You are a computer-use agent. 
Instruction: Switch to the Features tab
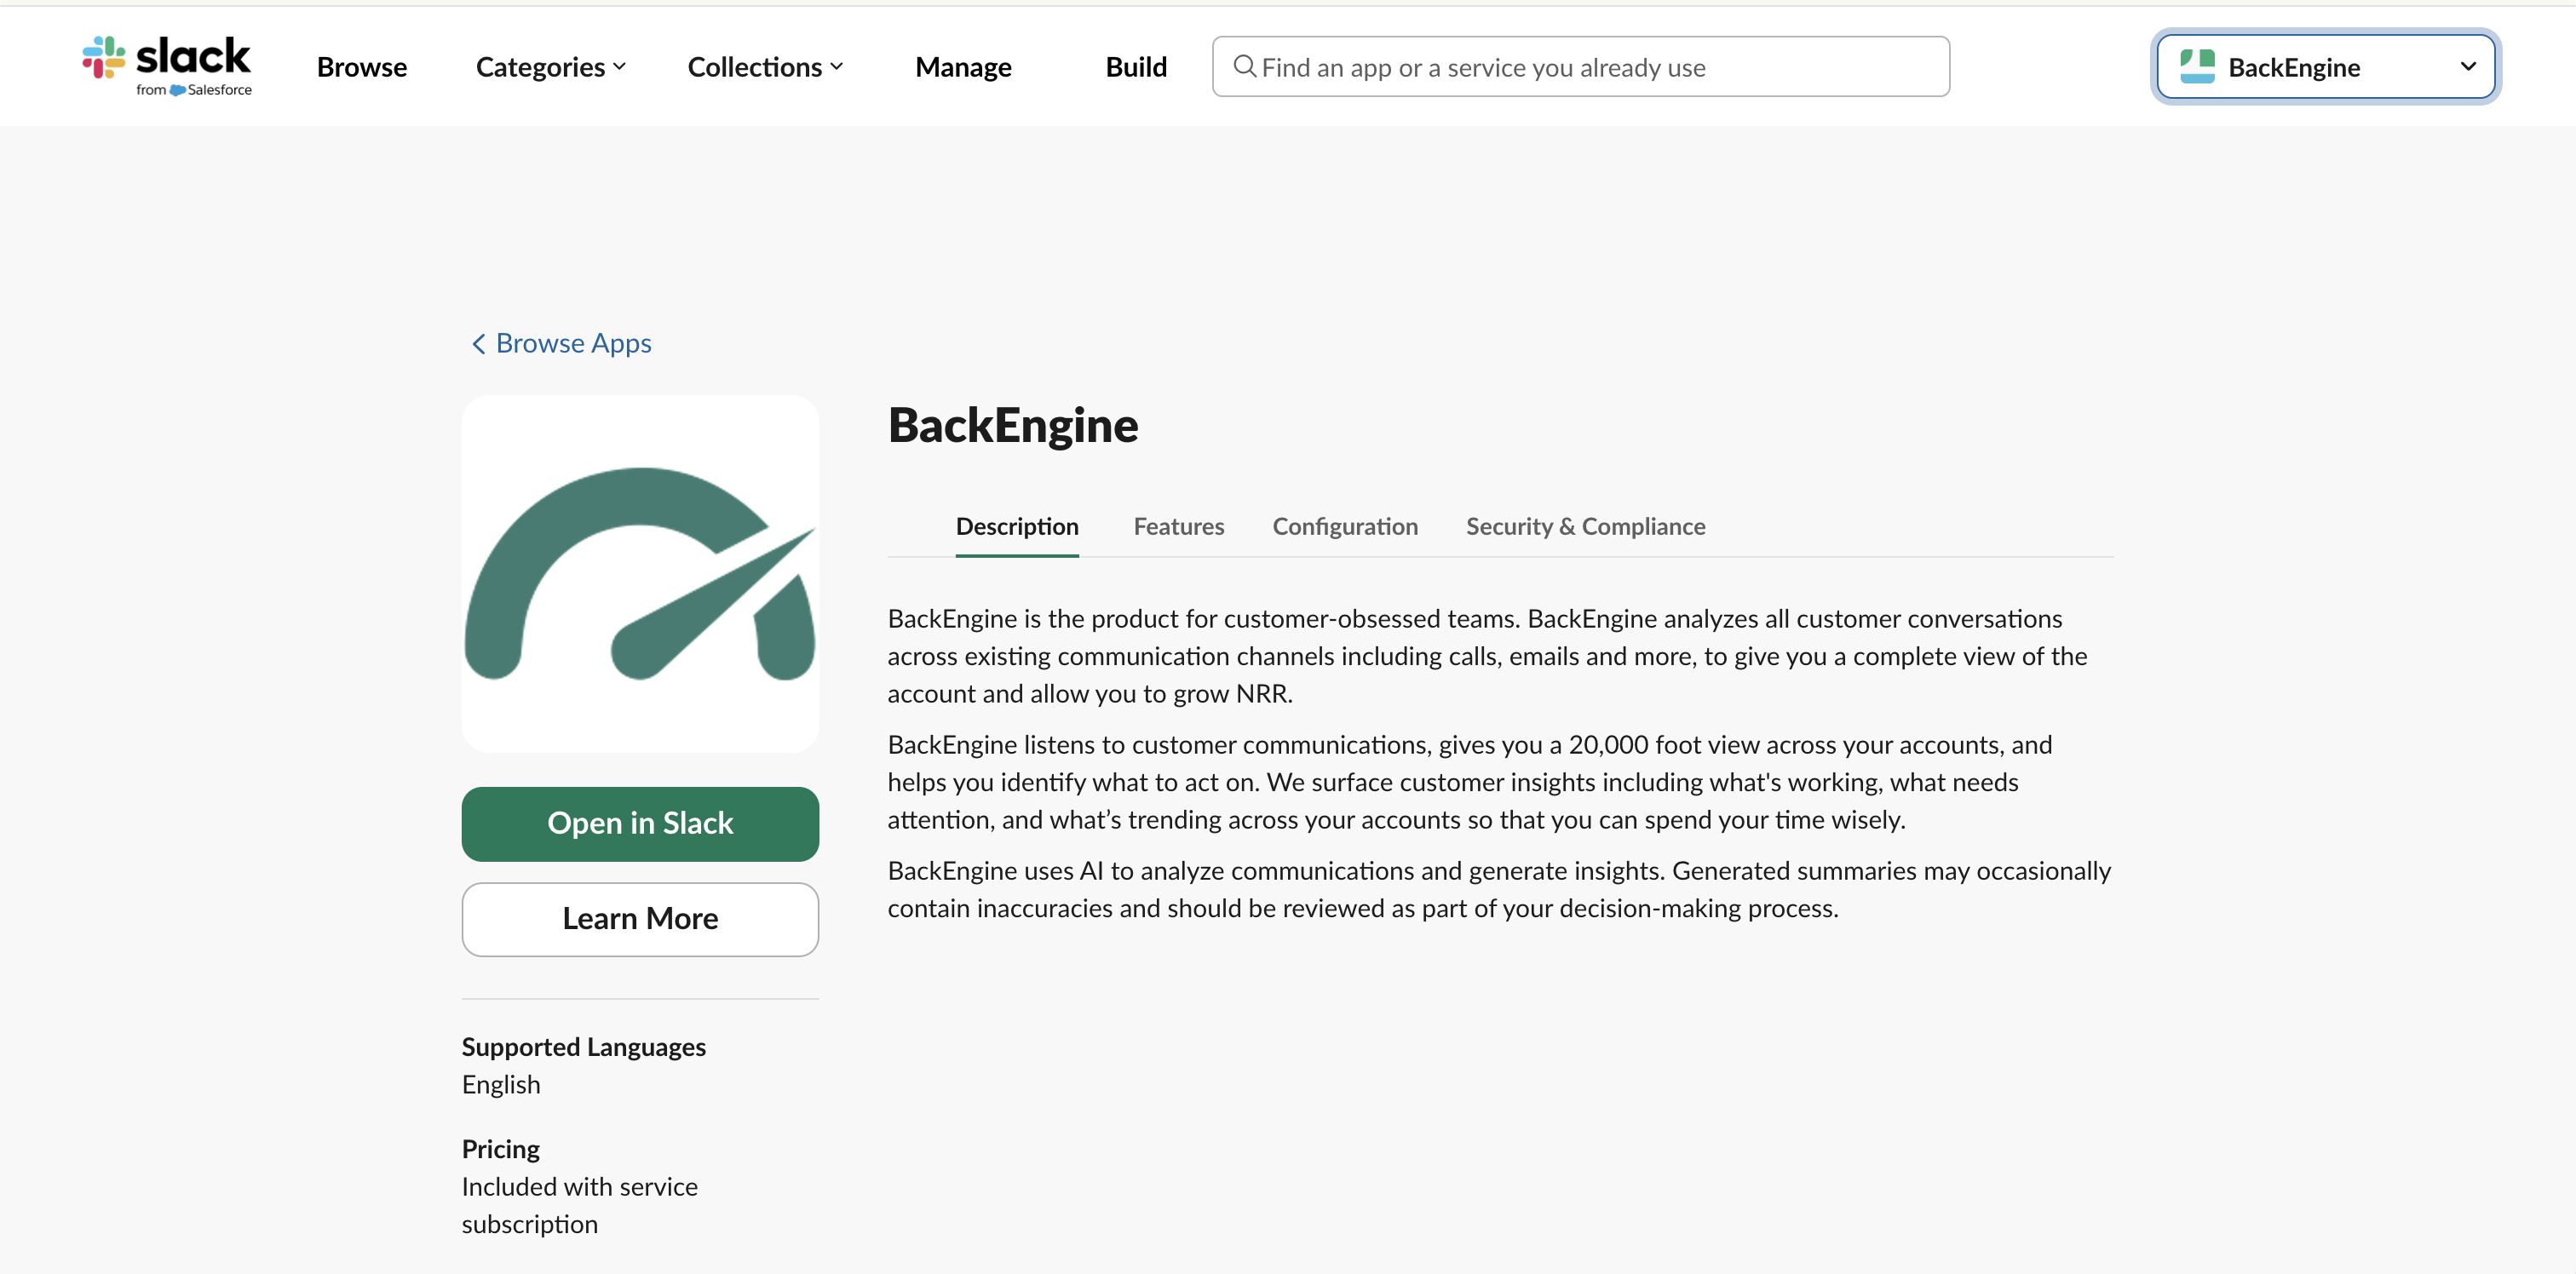(x=1178, y=526)
